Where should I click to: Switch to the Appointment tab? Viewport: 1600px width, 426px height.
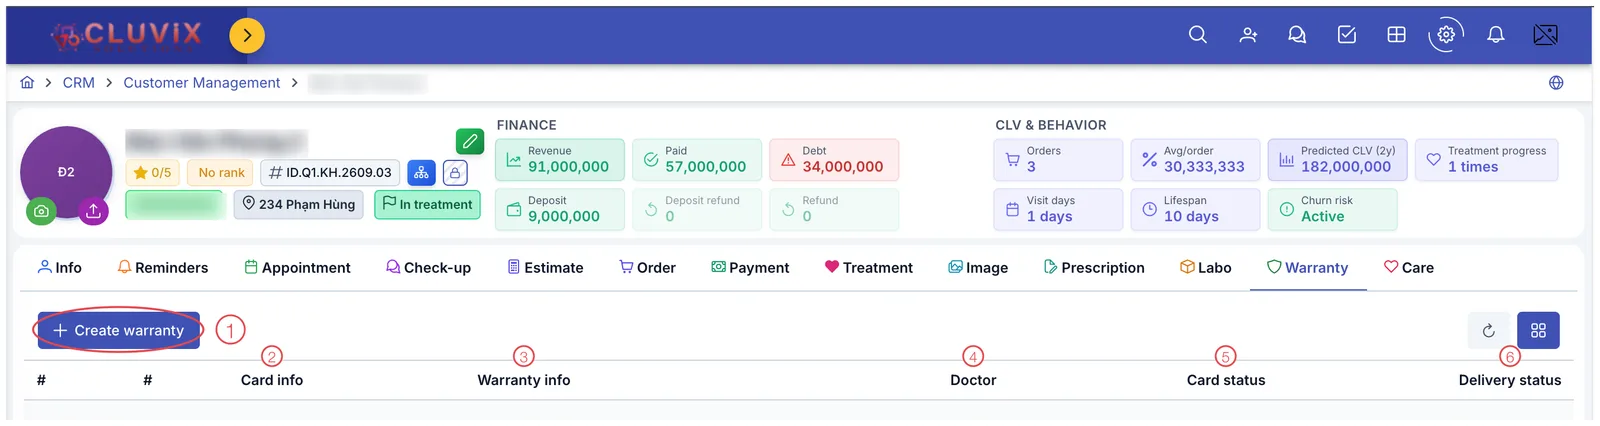pyautogui.click(x=297, y=268)
